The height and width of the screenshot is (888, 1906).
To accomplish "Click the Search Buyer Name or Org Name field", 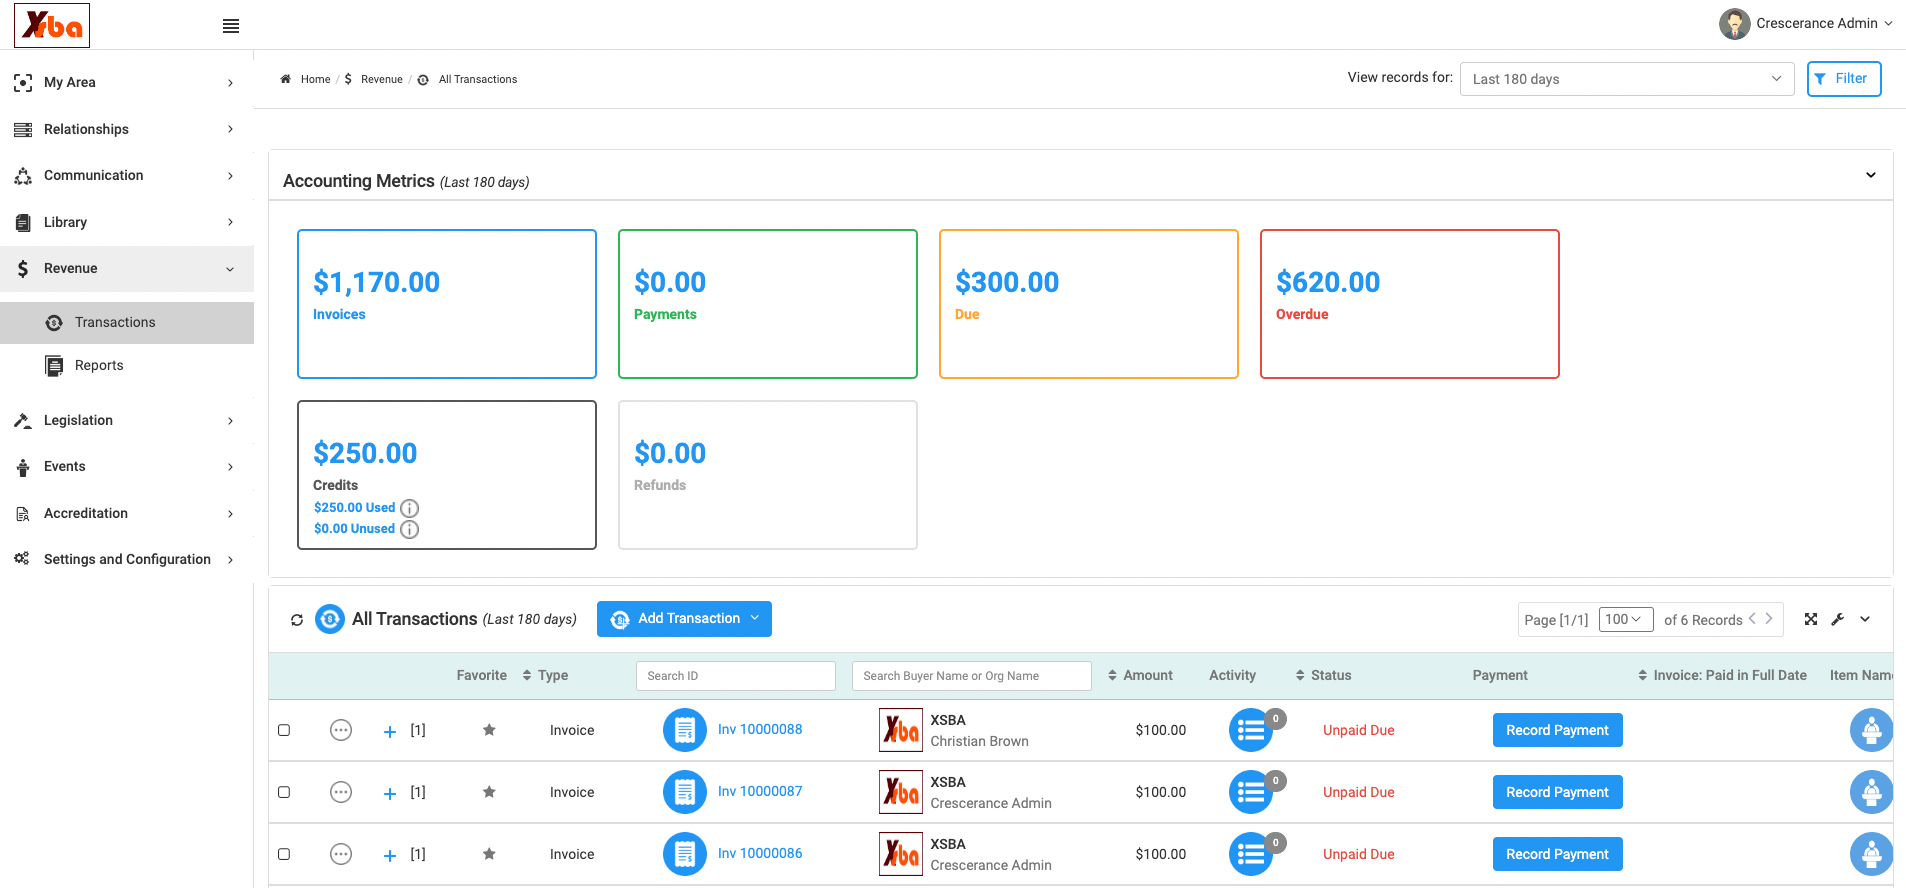I will (972, 676).
